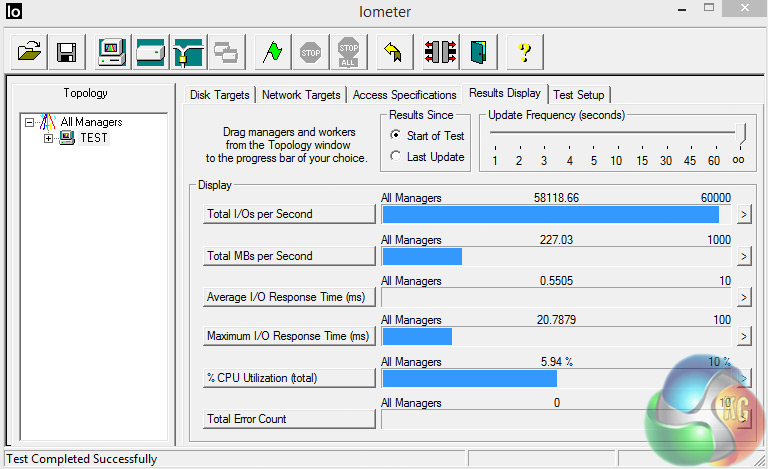Go to Access Specifications tab
Viewport: 768px width, 469px height.
click(405, 95)
